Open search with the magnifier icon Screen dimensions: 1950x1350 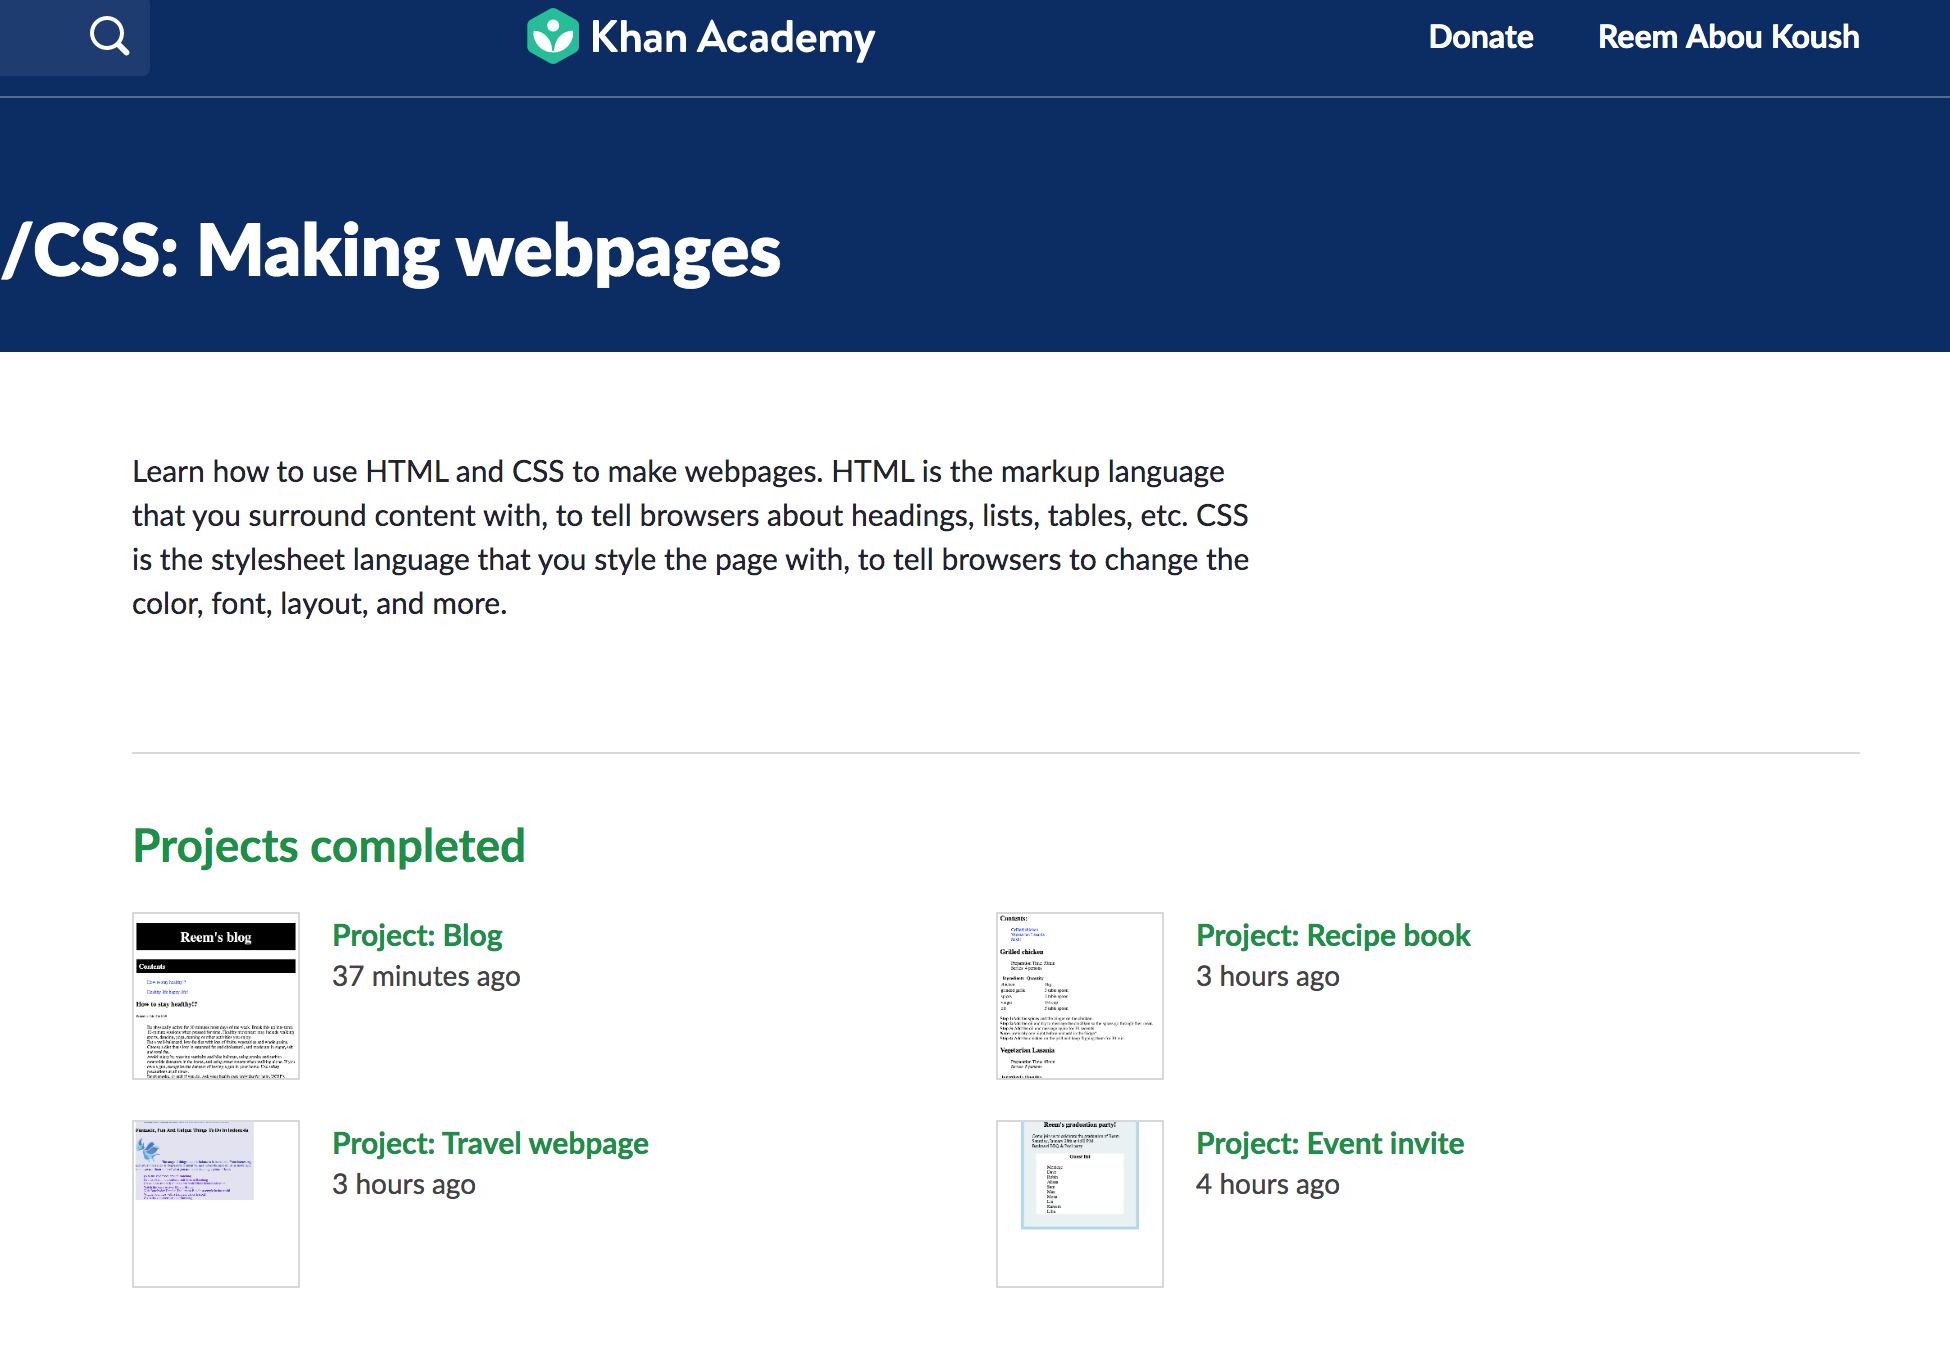tap(109, 36)
